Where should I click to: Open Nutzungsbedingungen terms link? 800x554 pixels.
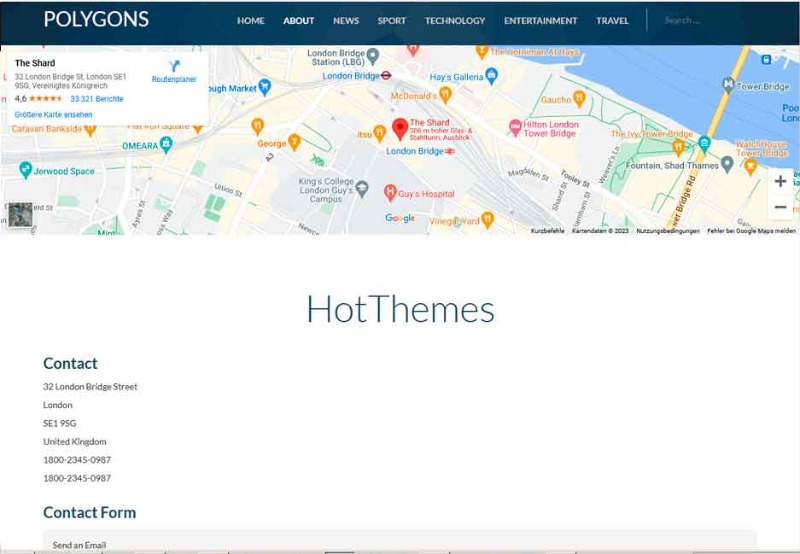point(668,231)
